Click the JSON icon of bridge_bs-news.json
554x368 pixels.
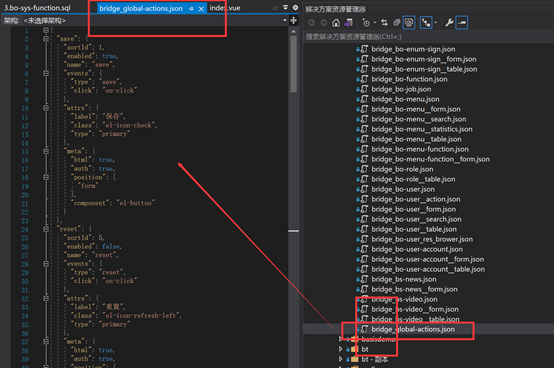pos(364,279)
